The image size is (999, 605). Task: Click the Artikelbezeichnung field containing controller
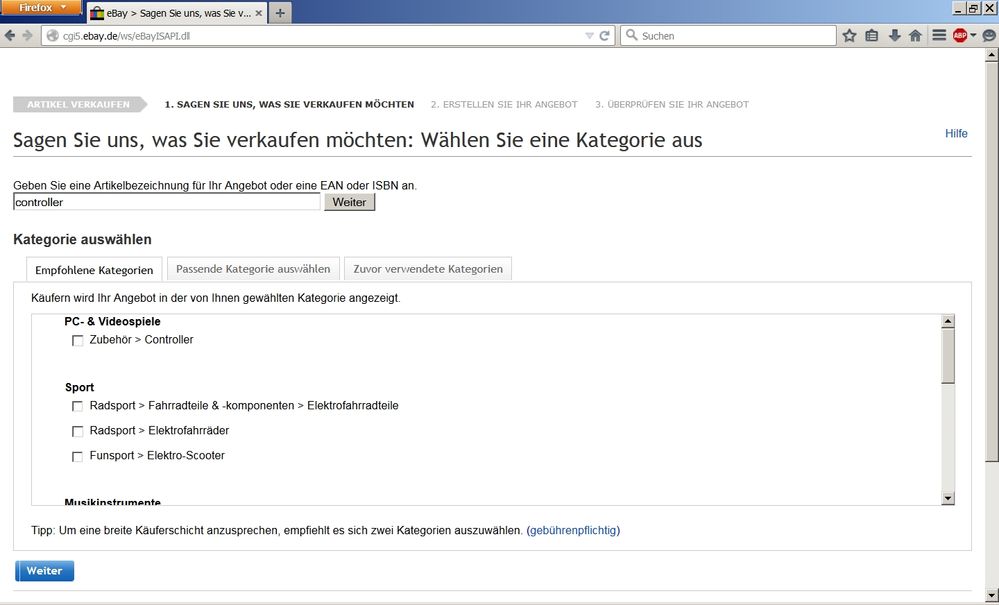point(166,202)
